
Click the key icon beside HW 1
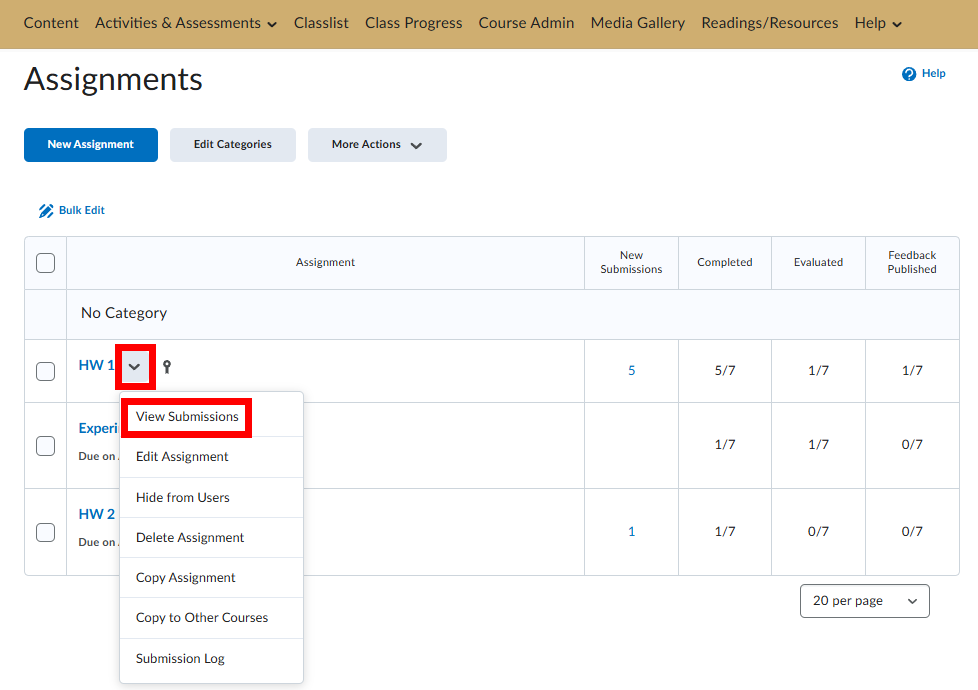[x=167, y=367]
